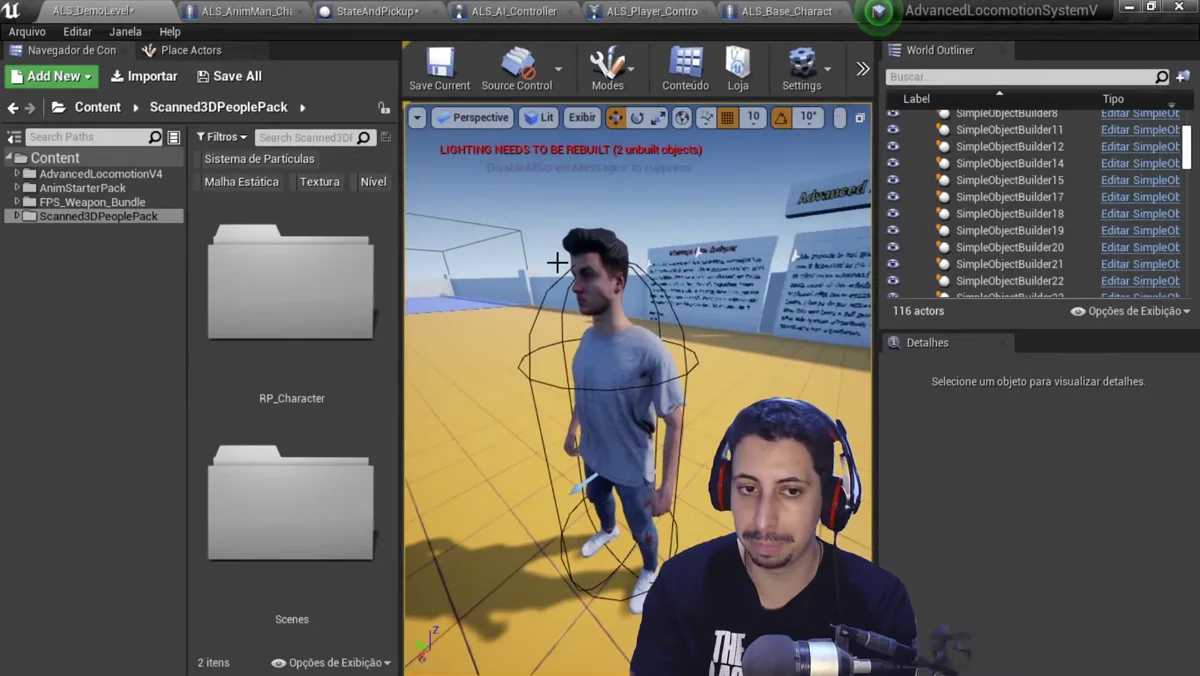Click the world coordinate space globe icon
Viewport: 1200px width, 676px height.
pos(682,118)
